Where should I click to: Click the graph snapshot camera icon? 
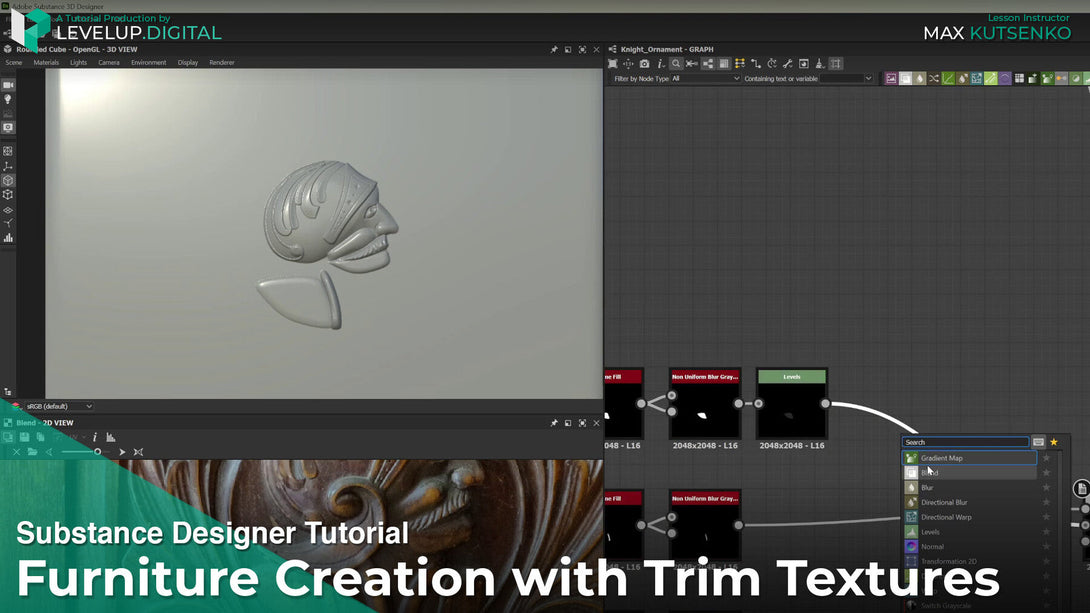[644, 64]
